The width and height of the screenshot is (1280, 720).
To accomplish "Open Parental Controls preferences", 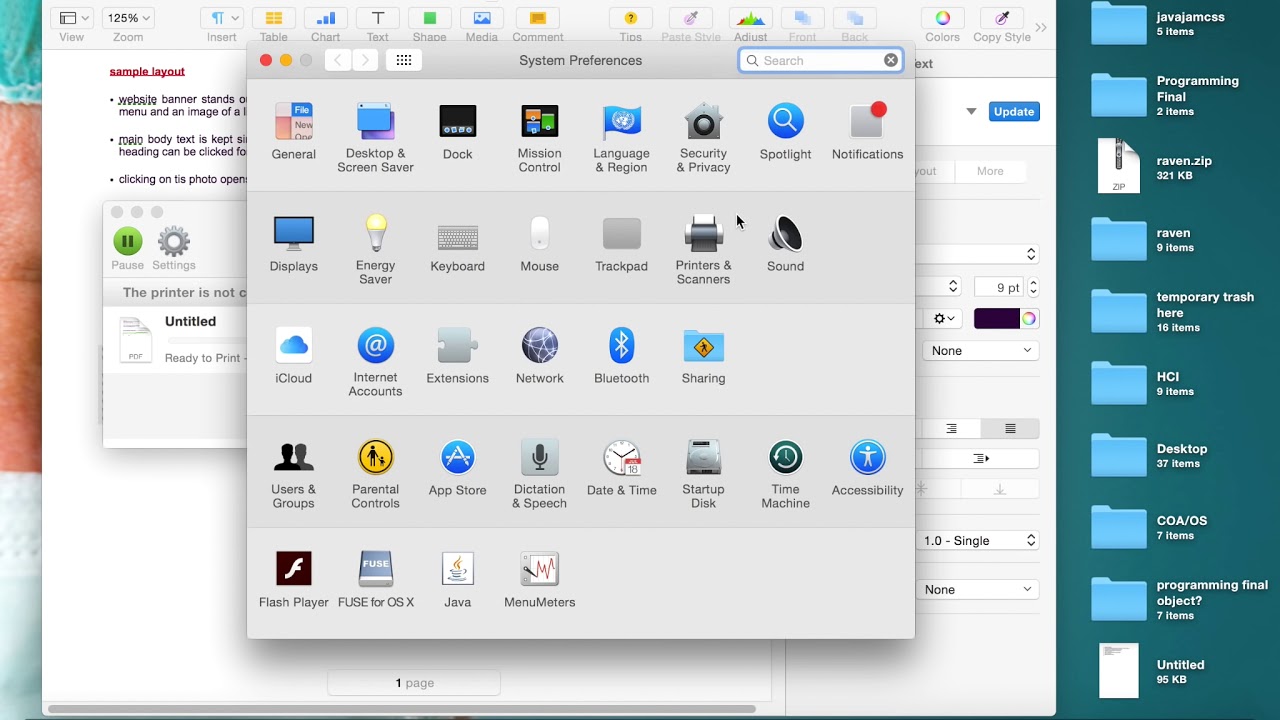I will point(376,473).
